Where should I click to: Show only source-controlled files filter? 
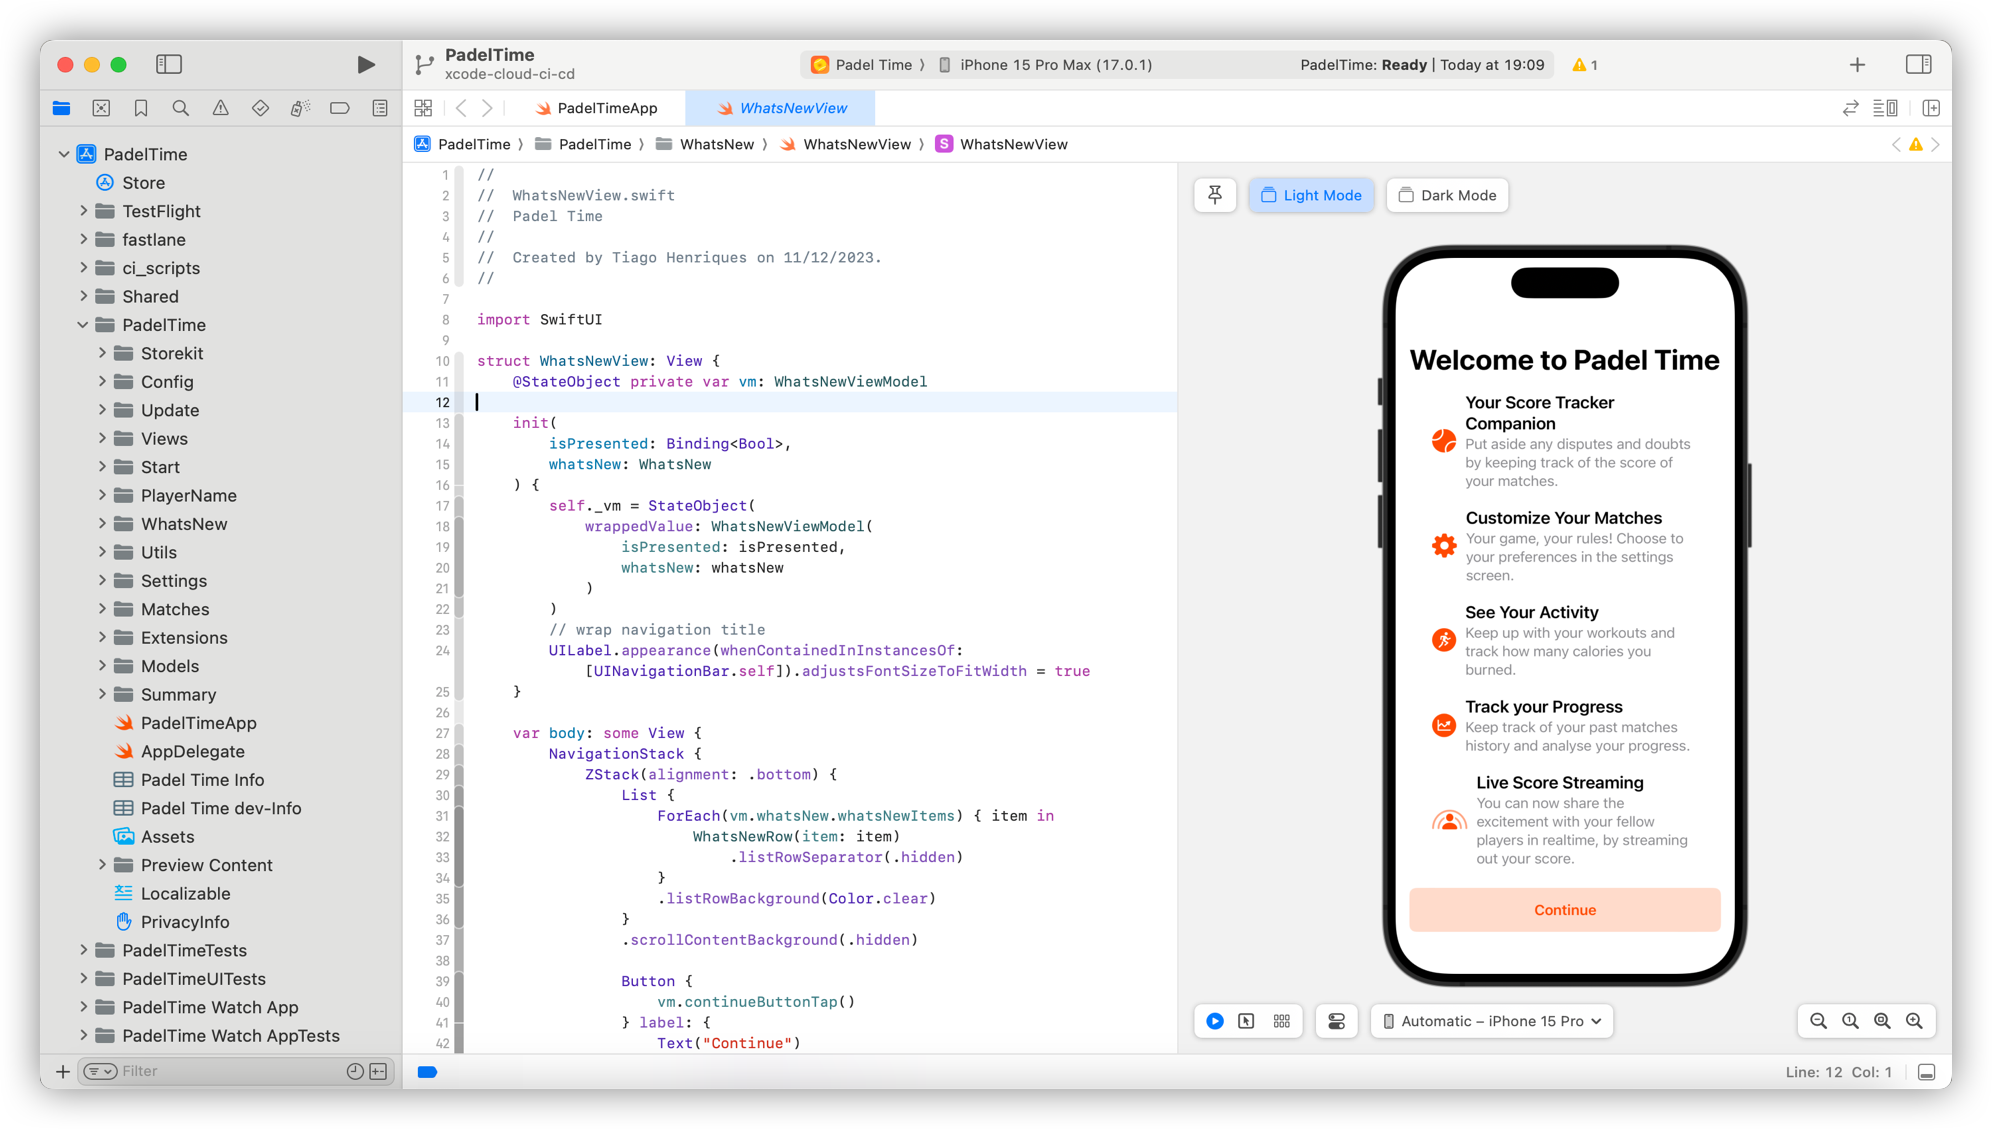coord(379,1071)
